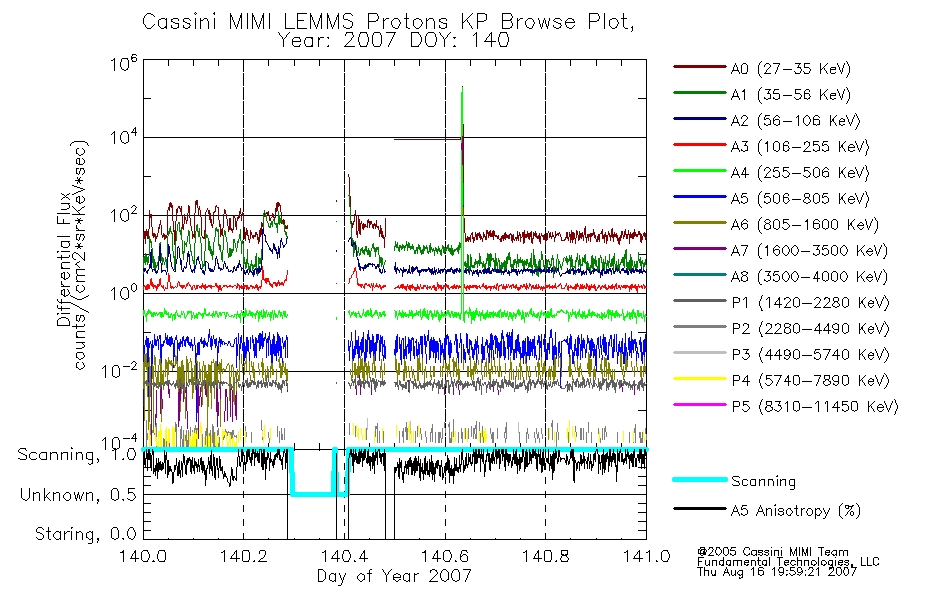Click the A5 Anisotropy (%) legend label
Image resolution: width=950 pixels, height=600 pixels.
796,511
